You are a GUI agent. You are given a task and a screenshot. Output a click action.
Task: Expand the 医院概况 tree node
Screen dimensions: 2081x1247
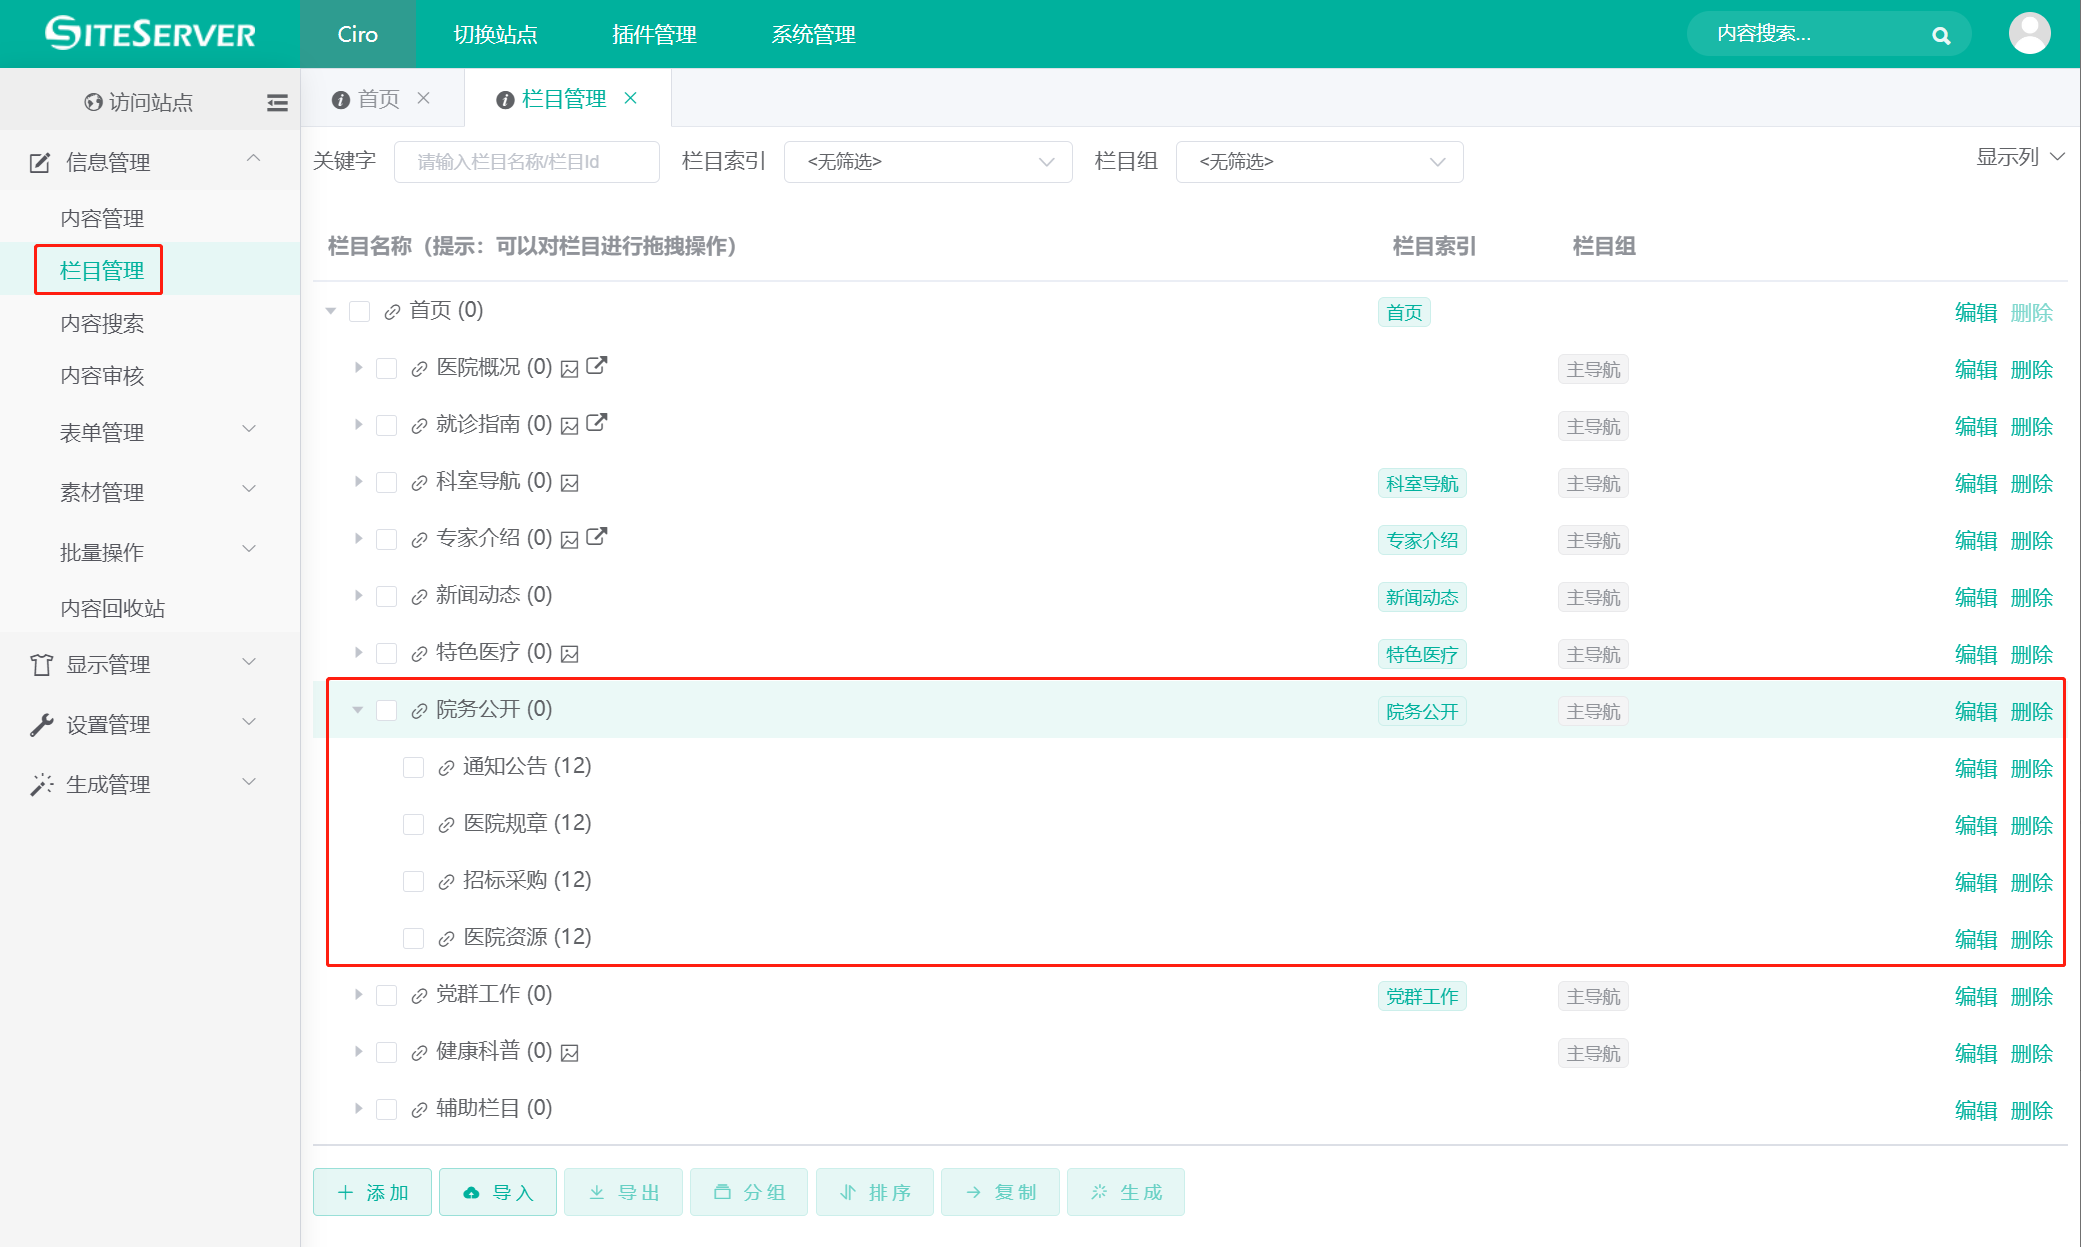coord(358,367)
